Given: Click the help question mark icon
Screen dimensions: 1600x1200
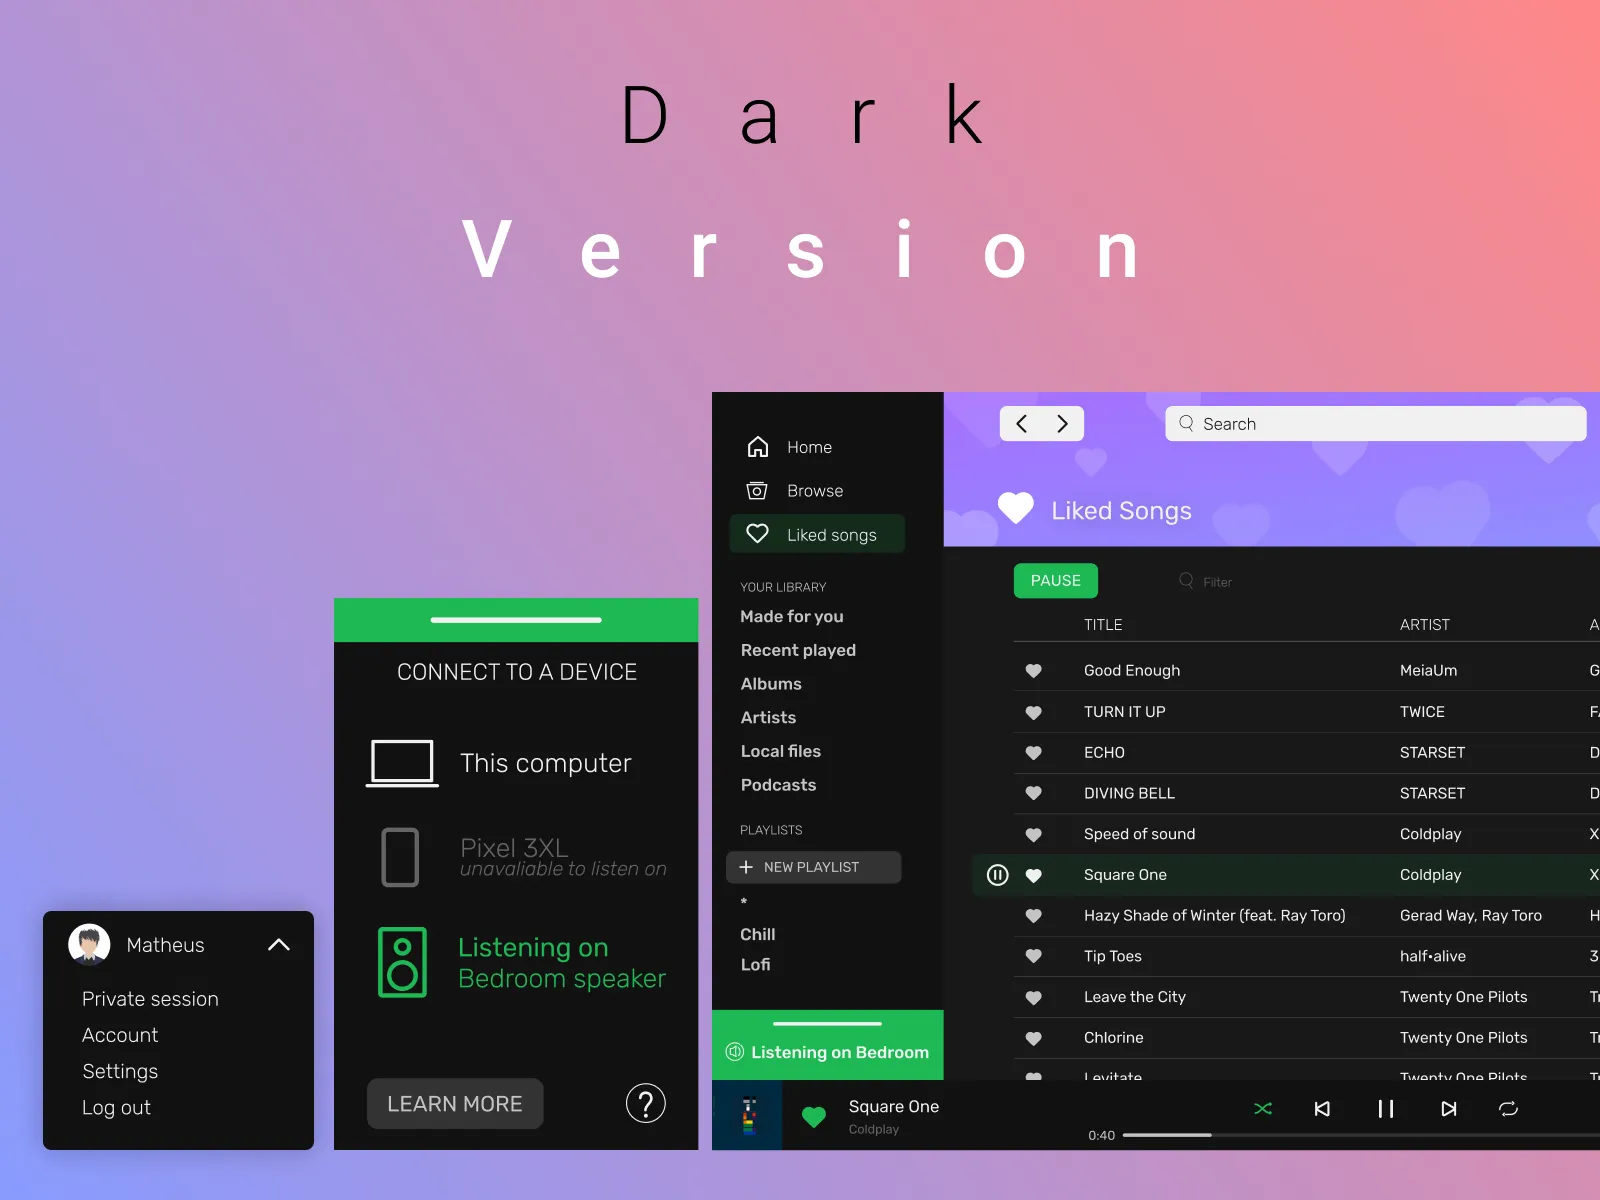Looking at the screenshot, I should pyautogui.click(x=646, y=1103).
